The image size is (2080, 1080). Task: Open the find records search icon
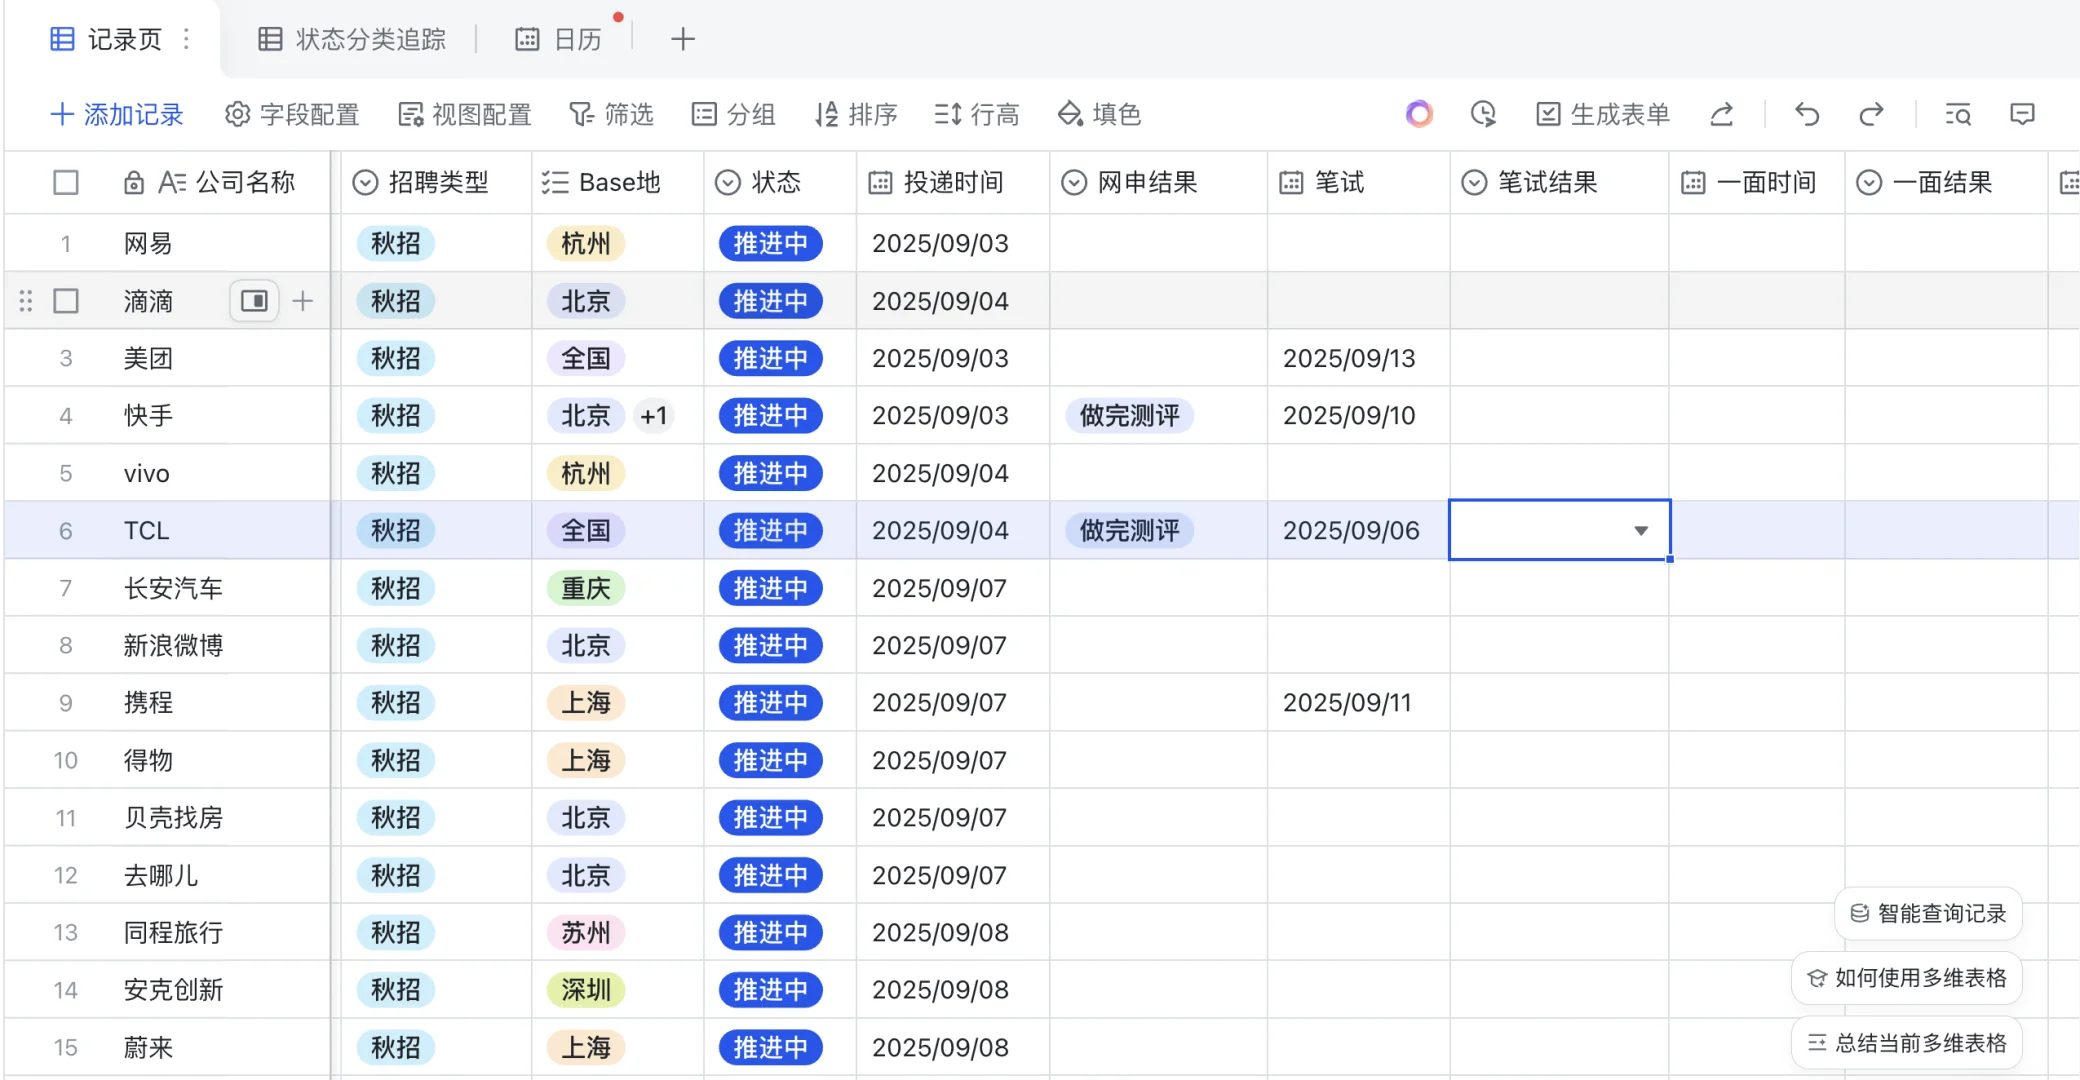click(x=1957, y=114)
